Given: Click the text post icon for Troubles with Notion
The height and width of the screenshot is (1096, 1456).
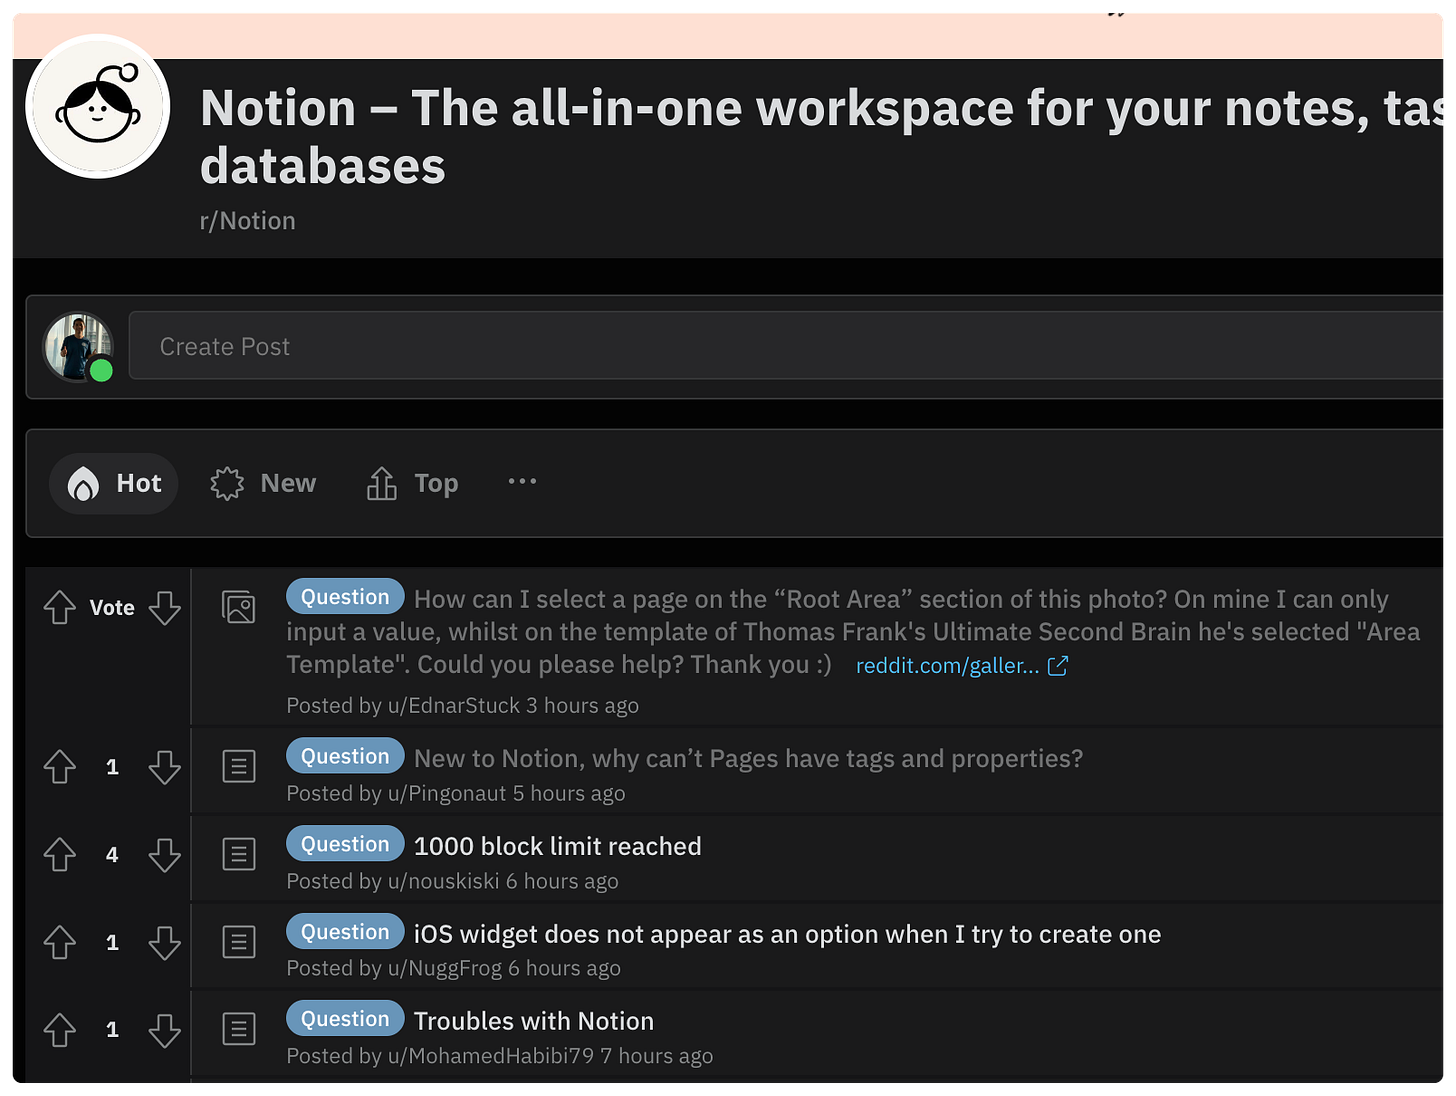Looking at the screenshot, I should (x=239, y=1029).
